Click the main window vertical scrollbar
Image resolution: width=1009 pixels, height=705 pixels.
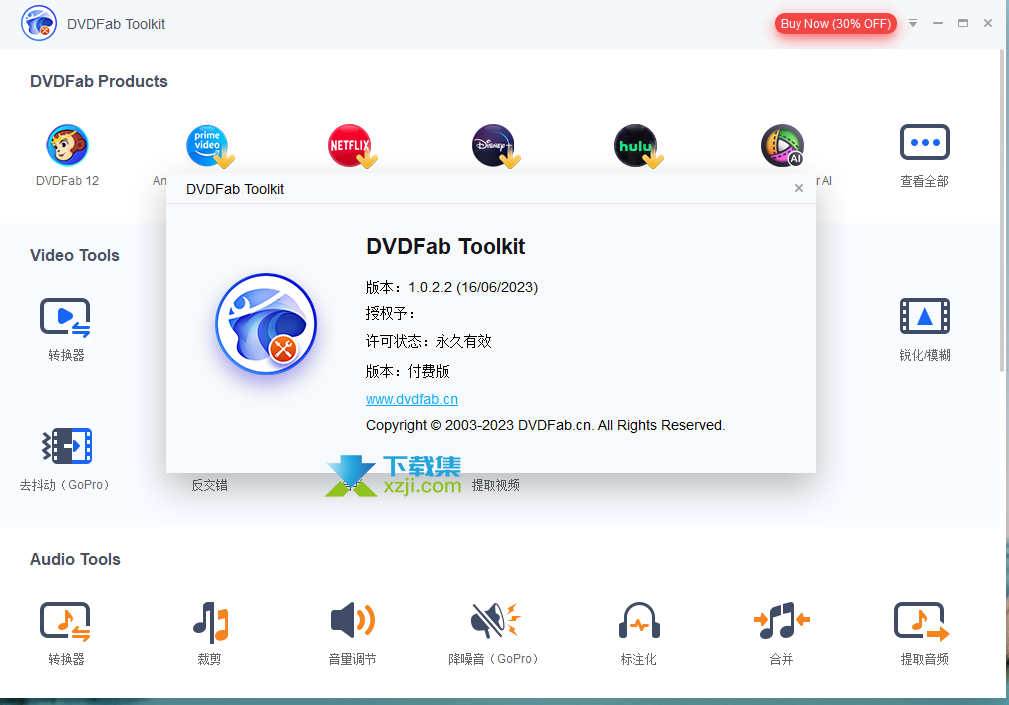click(x=1003, y=210)
